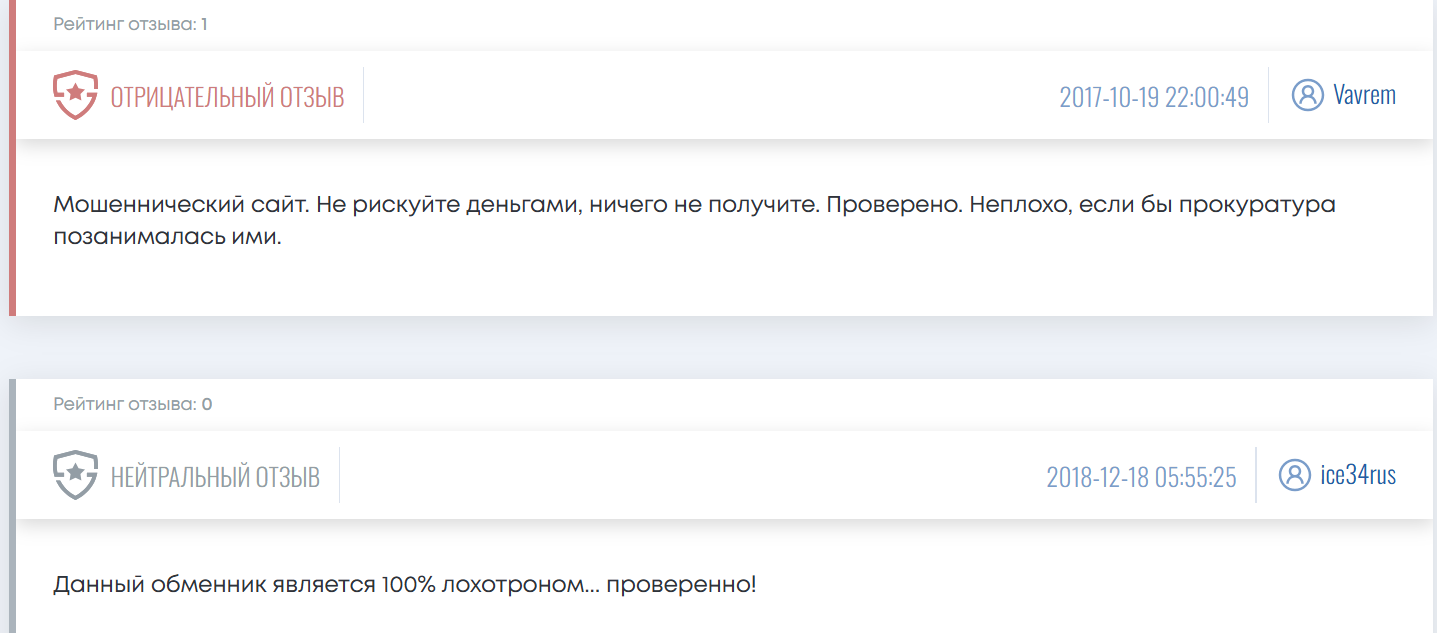Select the profile icon of the 2018 review author
Image resolution: width=1437 pixels, height=633 pixels.
point(1297,476)
